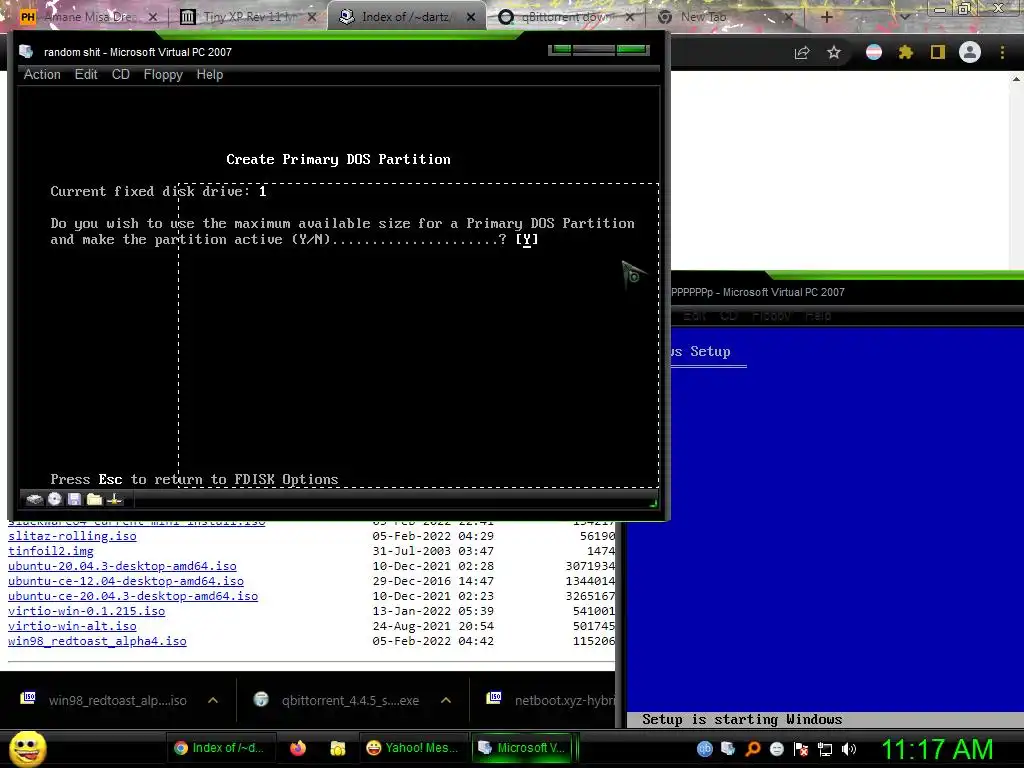Open the Chrome three-dot menu
The height and width of the screenshot is (768, 1024).
click(1002, 52)
